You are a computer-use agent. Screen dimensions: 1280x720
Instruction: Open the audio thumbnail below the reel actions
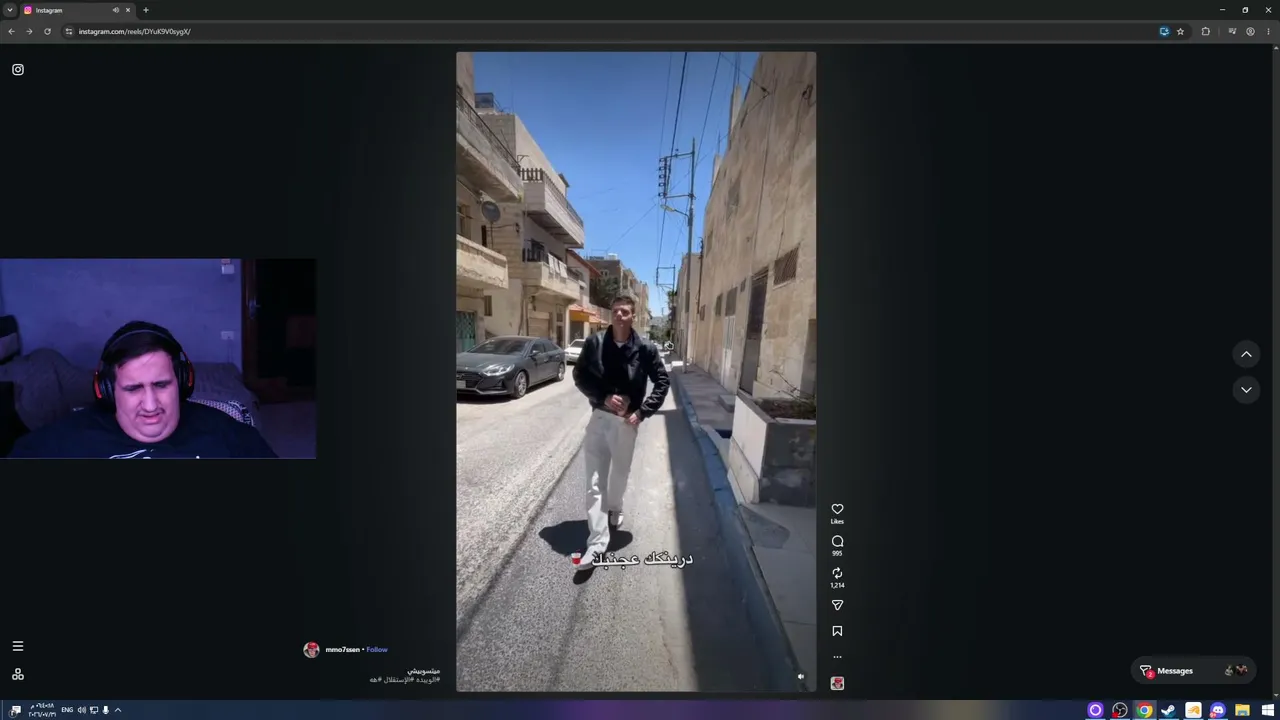coord(837,683)
